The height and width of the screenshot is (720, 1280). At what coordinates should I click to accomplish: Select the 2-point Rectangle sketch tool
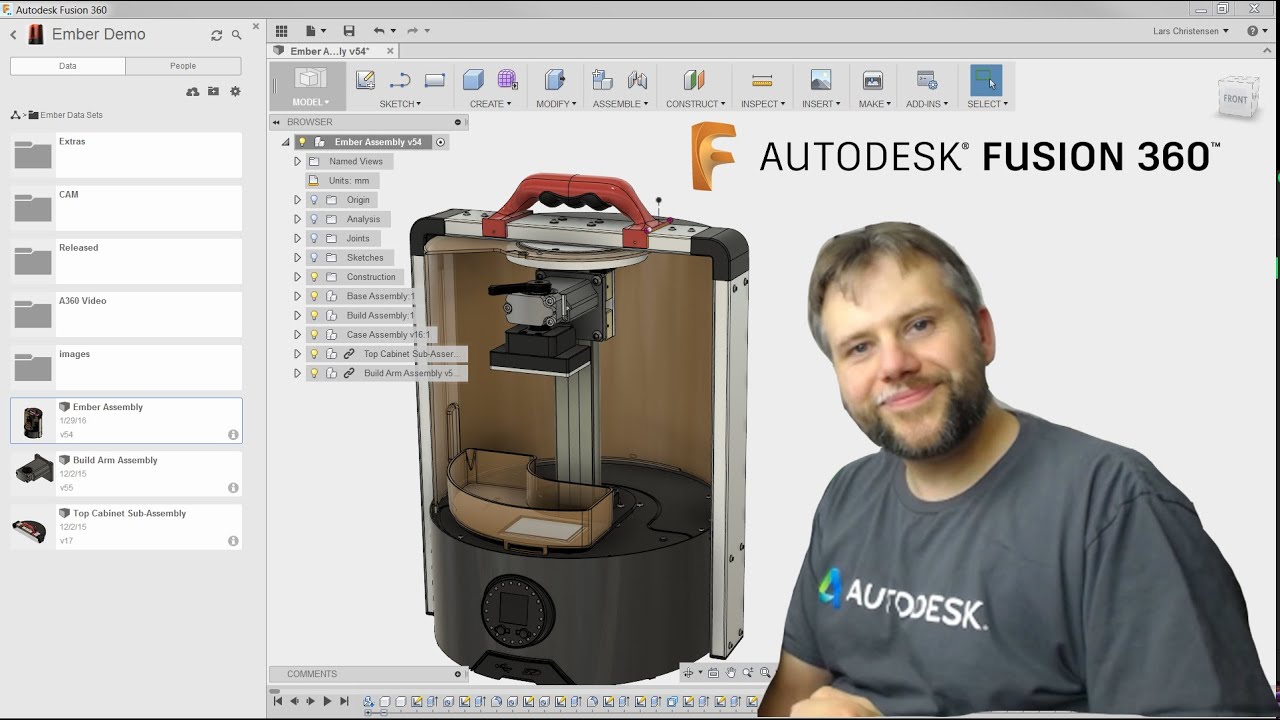(434, 80)
